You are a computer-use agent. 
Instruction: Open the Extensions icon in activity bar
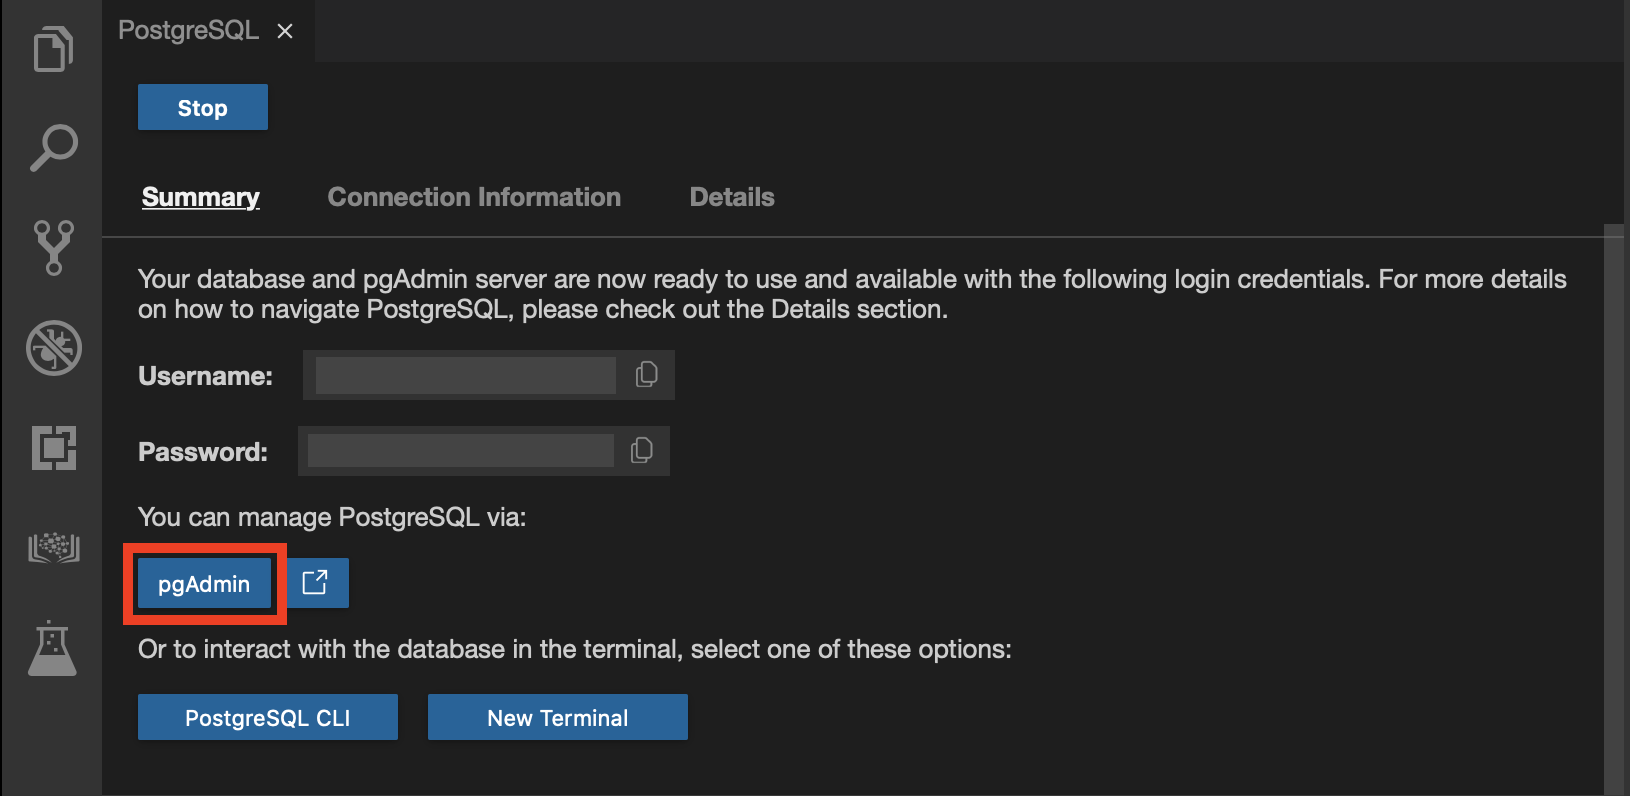(x=53, y=447)
